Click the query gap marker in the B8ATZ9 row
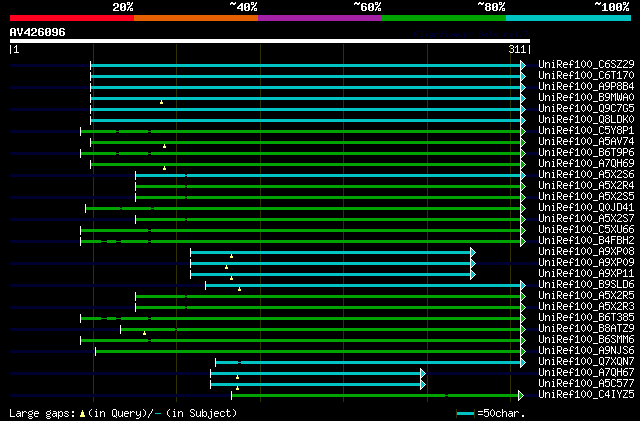Screen dimensions: 640x421 point(144,333)
